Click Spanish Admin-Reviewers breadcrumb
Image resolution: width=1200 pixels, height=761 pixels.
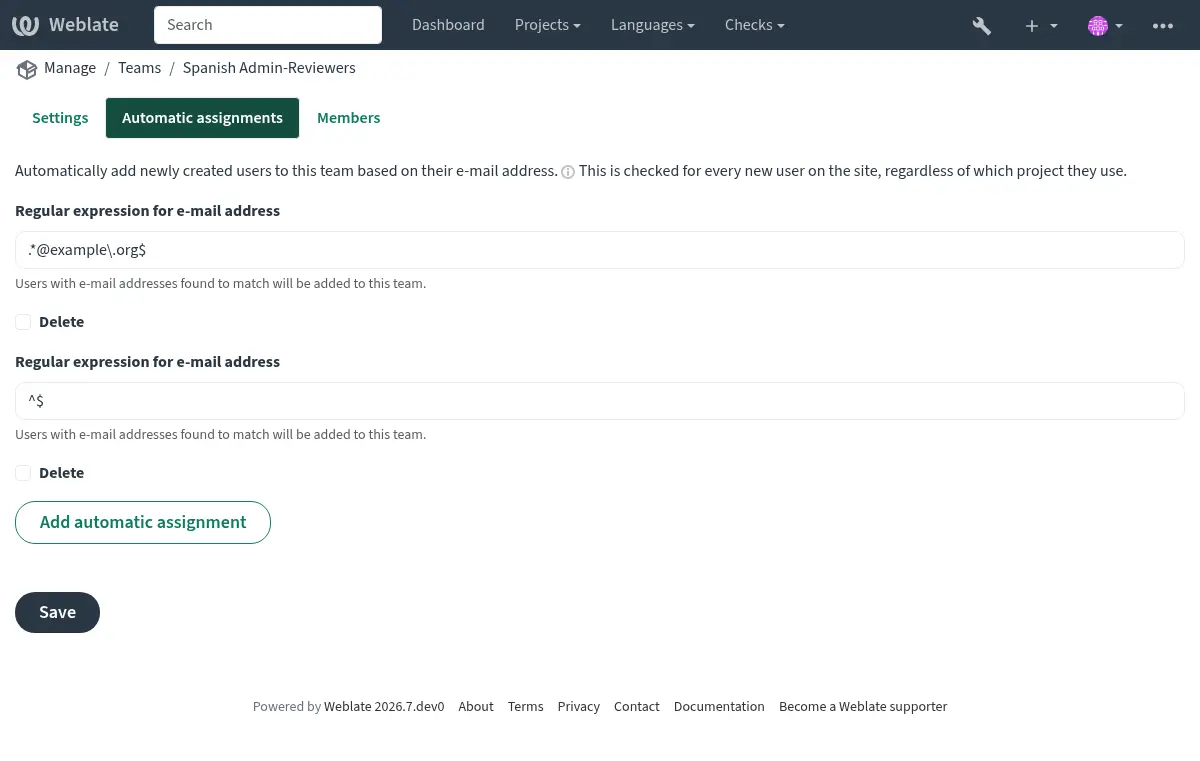point(269,68)
